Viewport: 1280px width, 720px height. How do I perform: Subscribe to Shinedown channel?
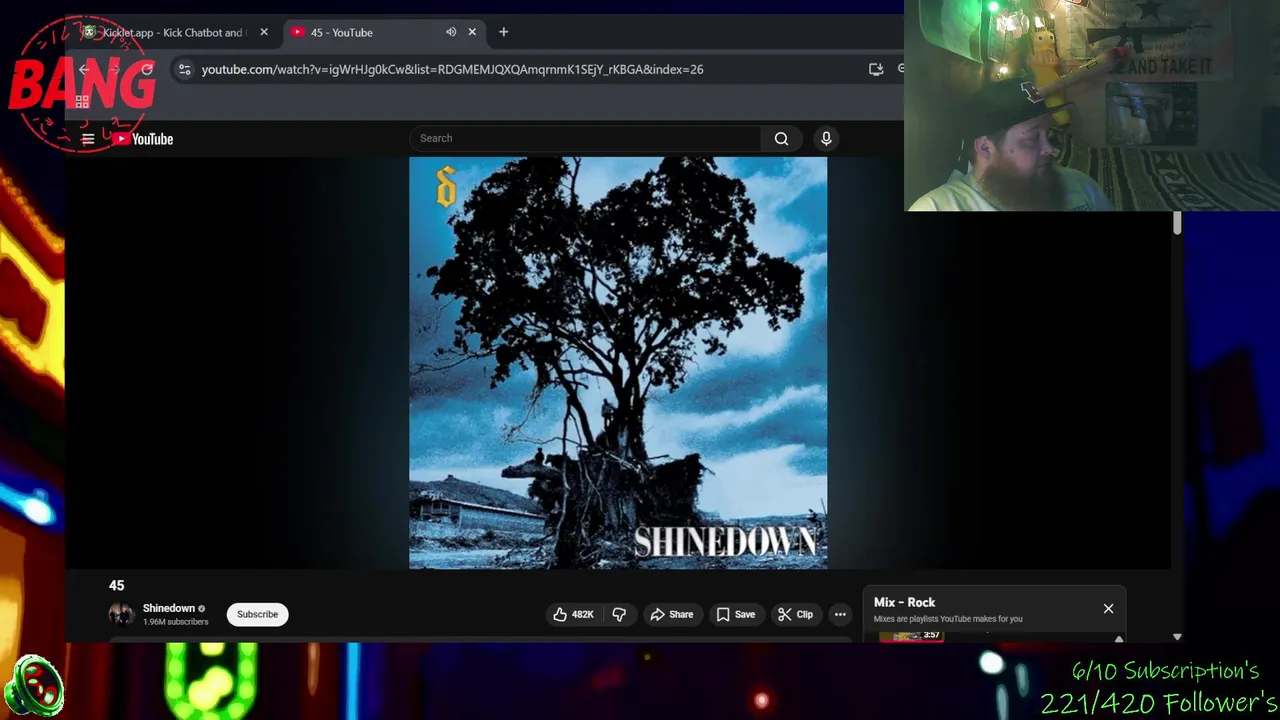(x=257, y=614)
